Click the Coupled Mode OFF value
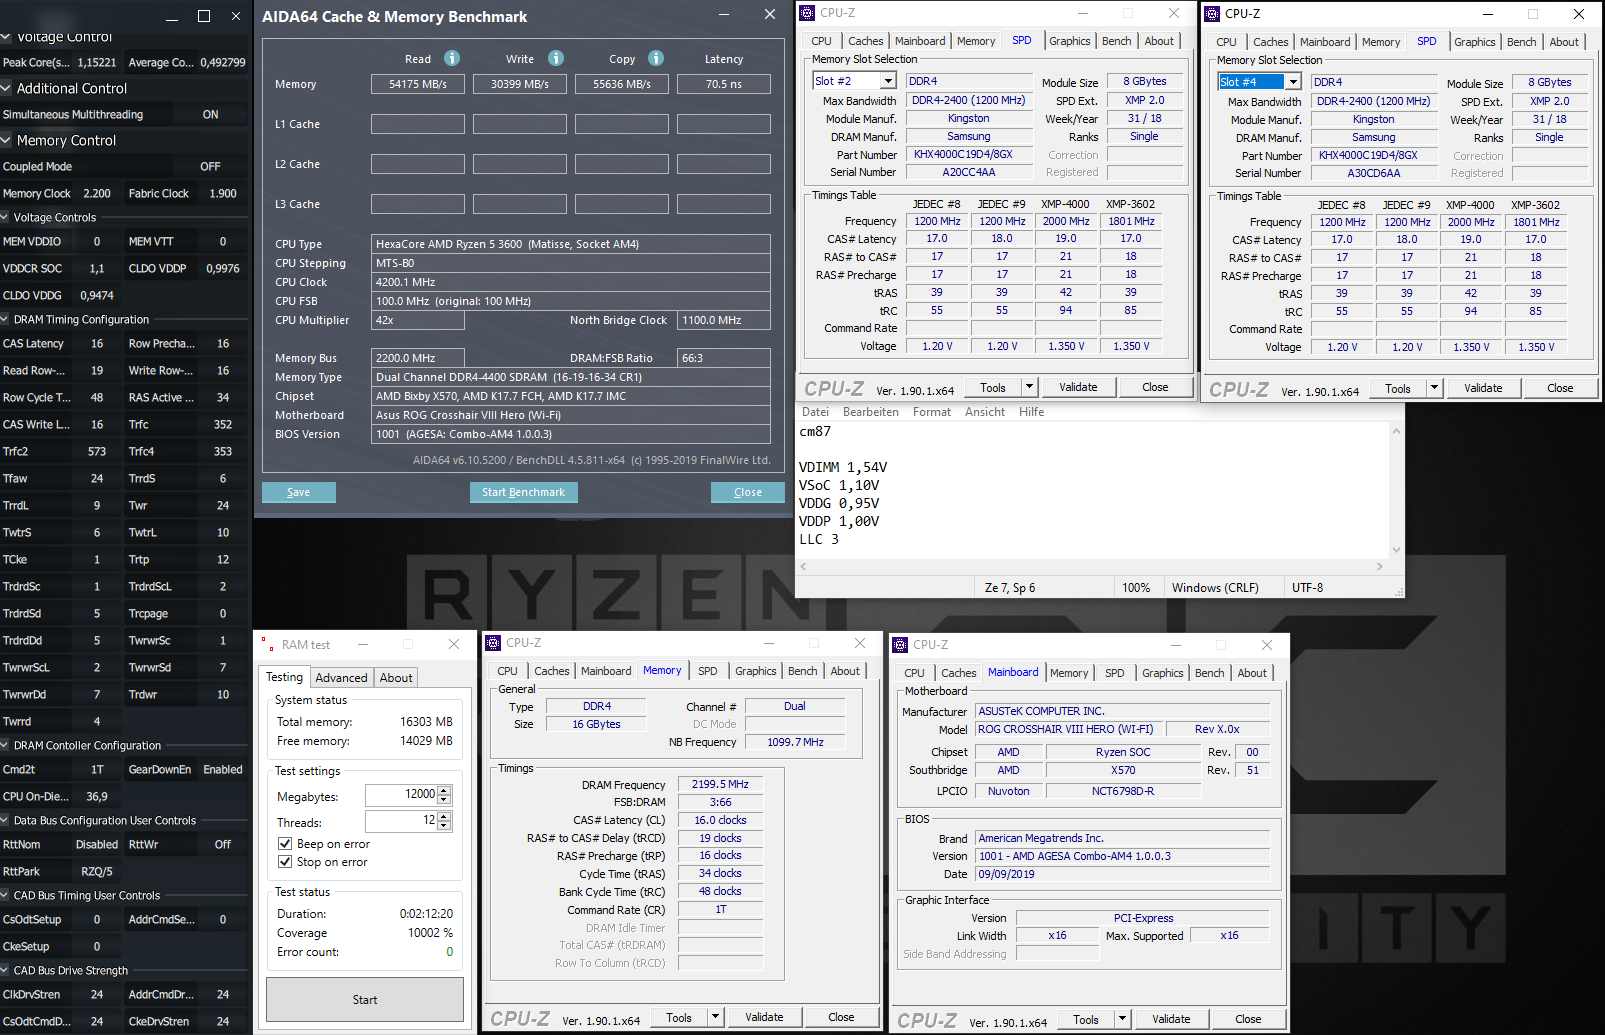 coord(210,166)
